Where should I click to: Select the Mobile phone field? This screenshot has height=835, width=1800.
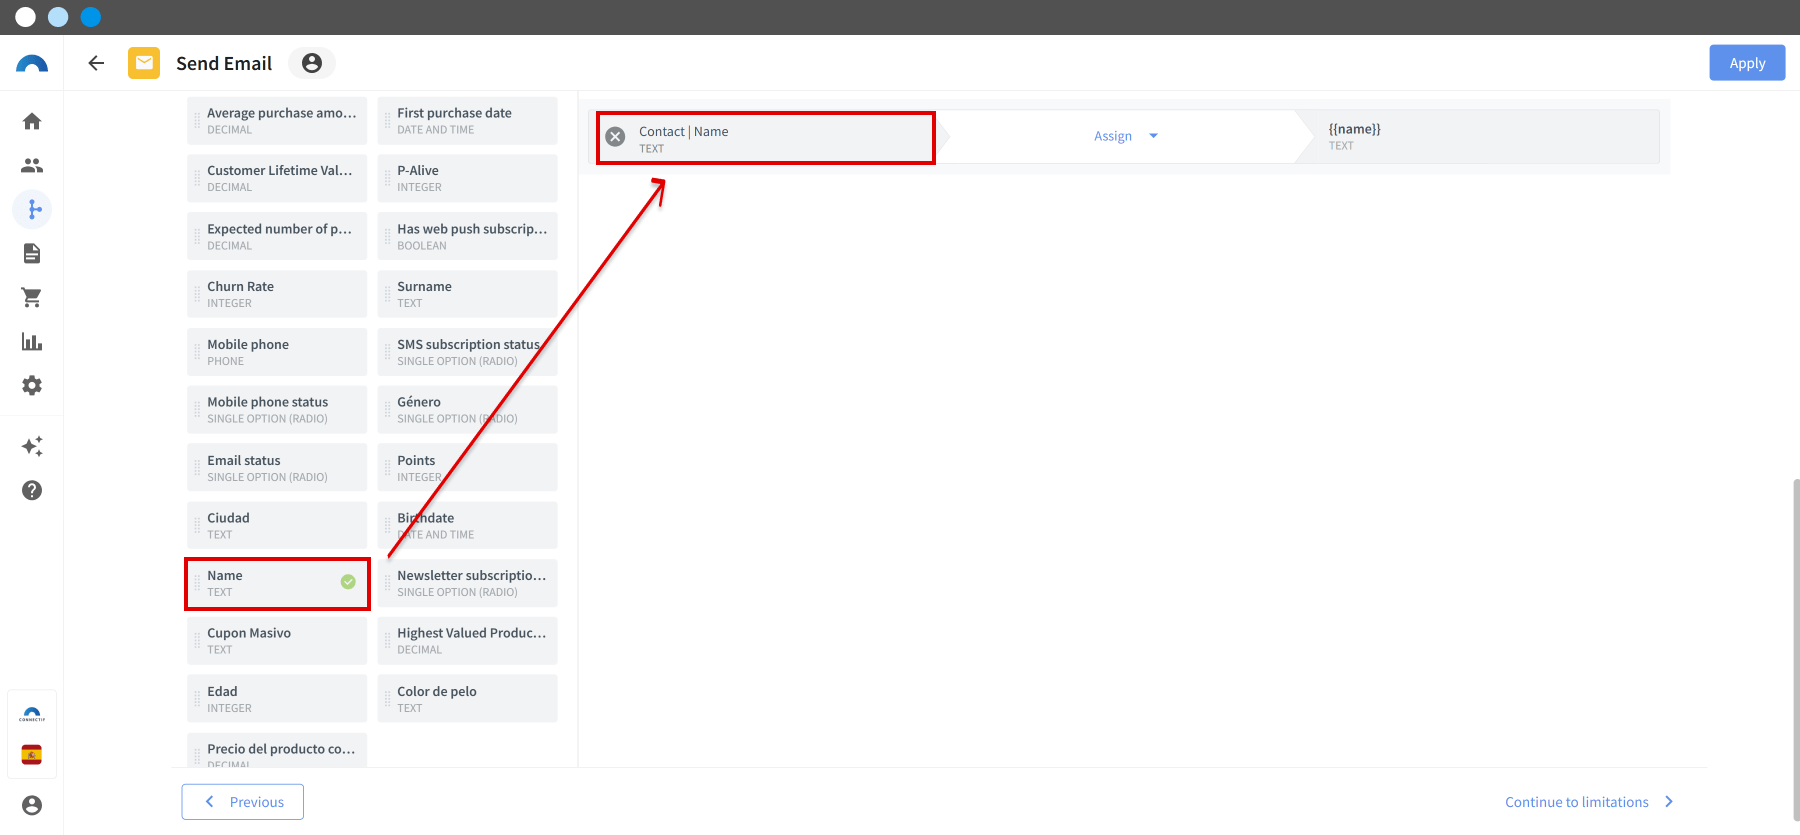(277, 352)
